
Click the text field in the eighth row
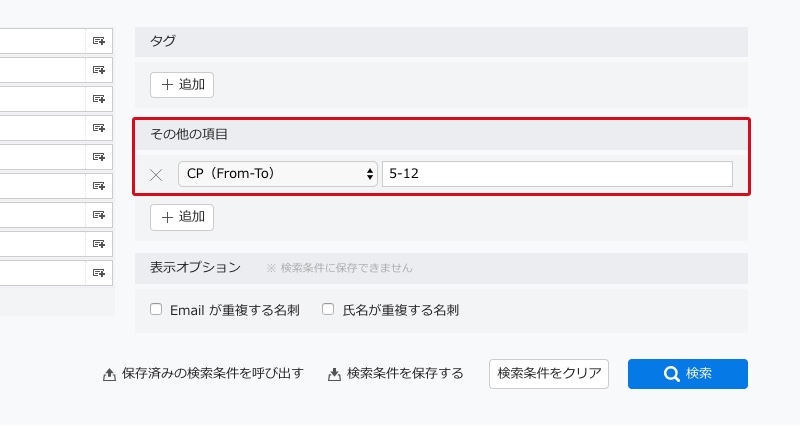click(x=42, y=244)
